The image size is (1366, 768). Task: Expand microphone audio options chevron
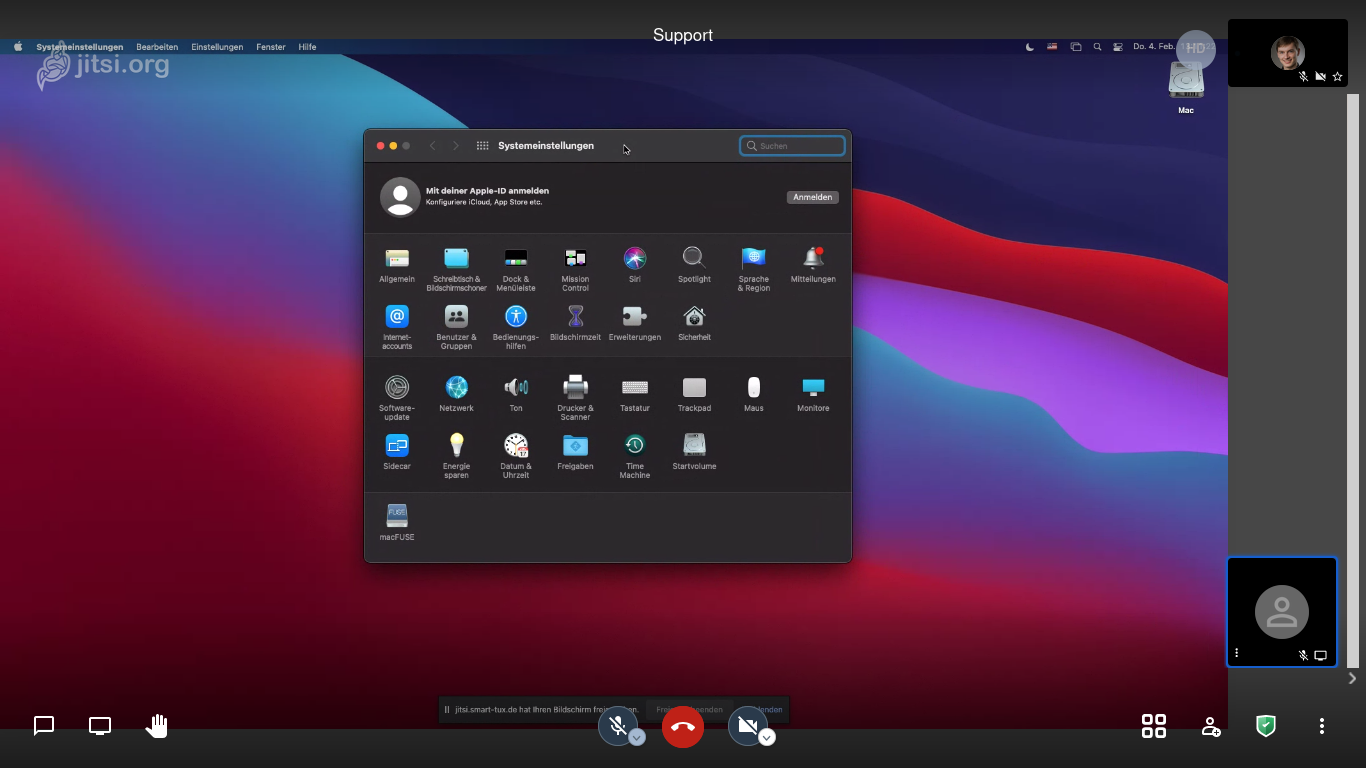(637, 737)
